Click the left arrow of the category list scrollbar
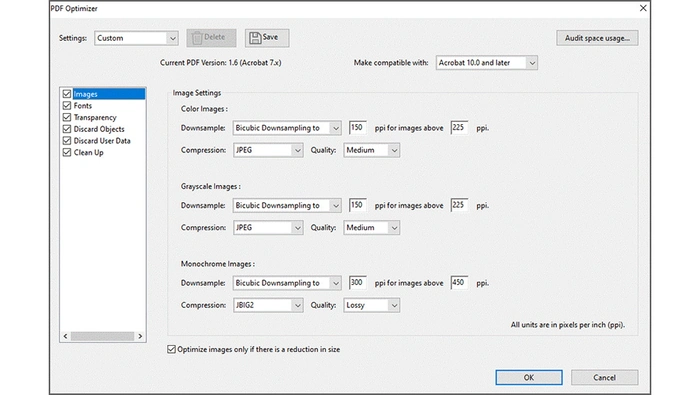 (66, 336)
